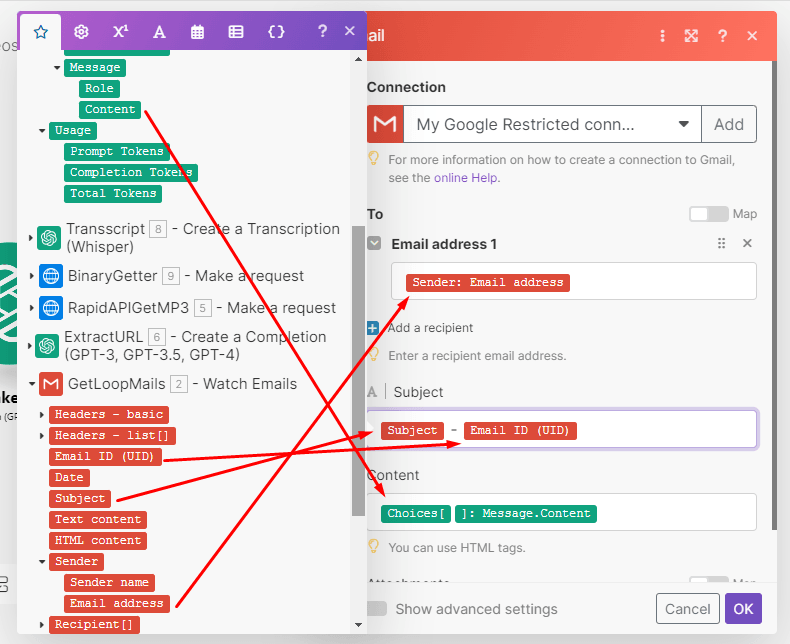The height and width of the screenshot is (644, 790).
Task: Click the Subject input field
Action: tap(660, 430)
